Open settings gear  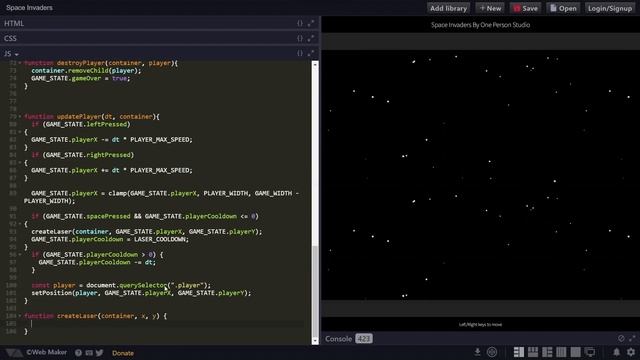click(x=631, y=352)
